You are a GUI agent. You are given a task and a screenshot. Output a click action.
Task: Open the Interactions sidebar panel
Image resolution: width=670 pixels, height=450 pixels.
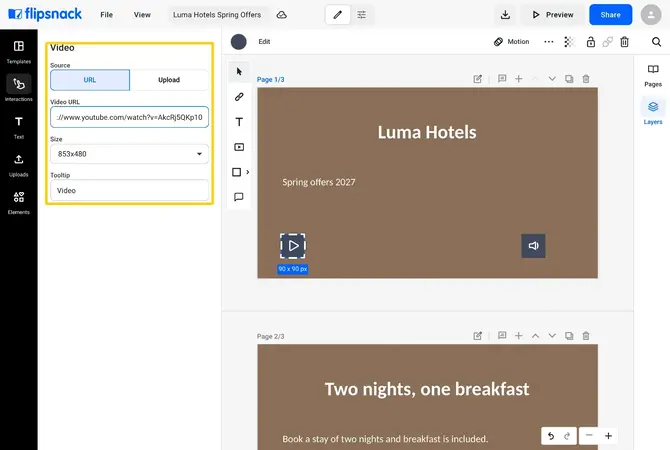click(x=19, y=89)
